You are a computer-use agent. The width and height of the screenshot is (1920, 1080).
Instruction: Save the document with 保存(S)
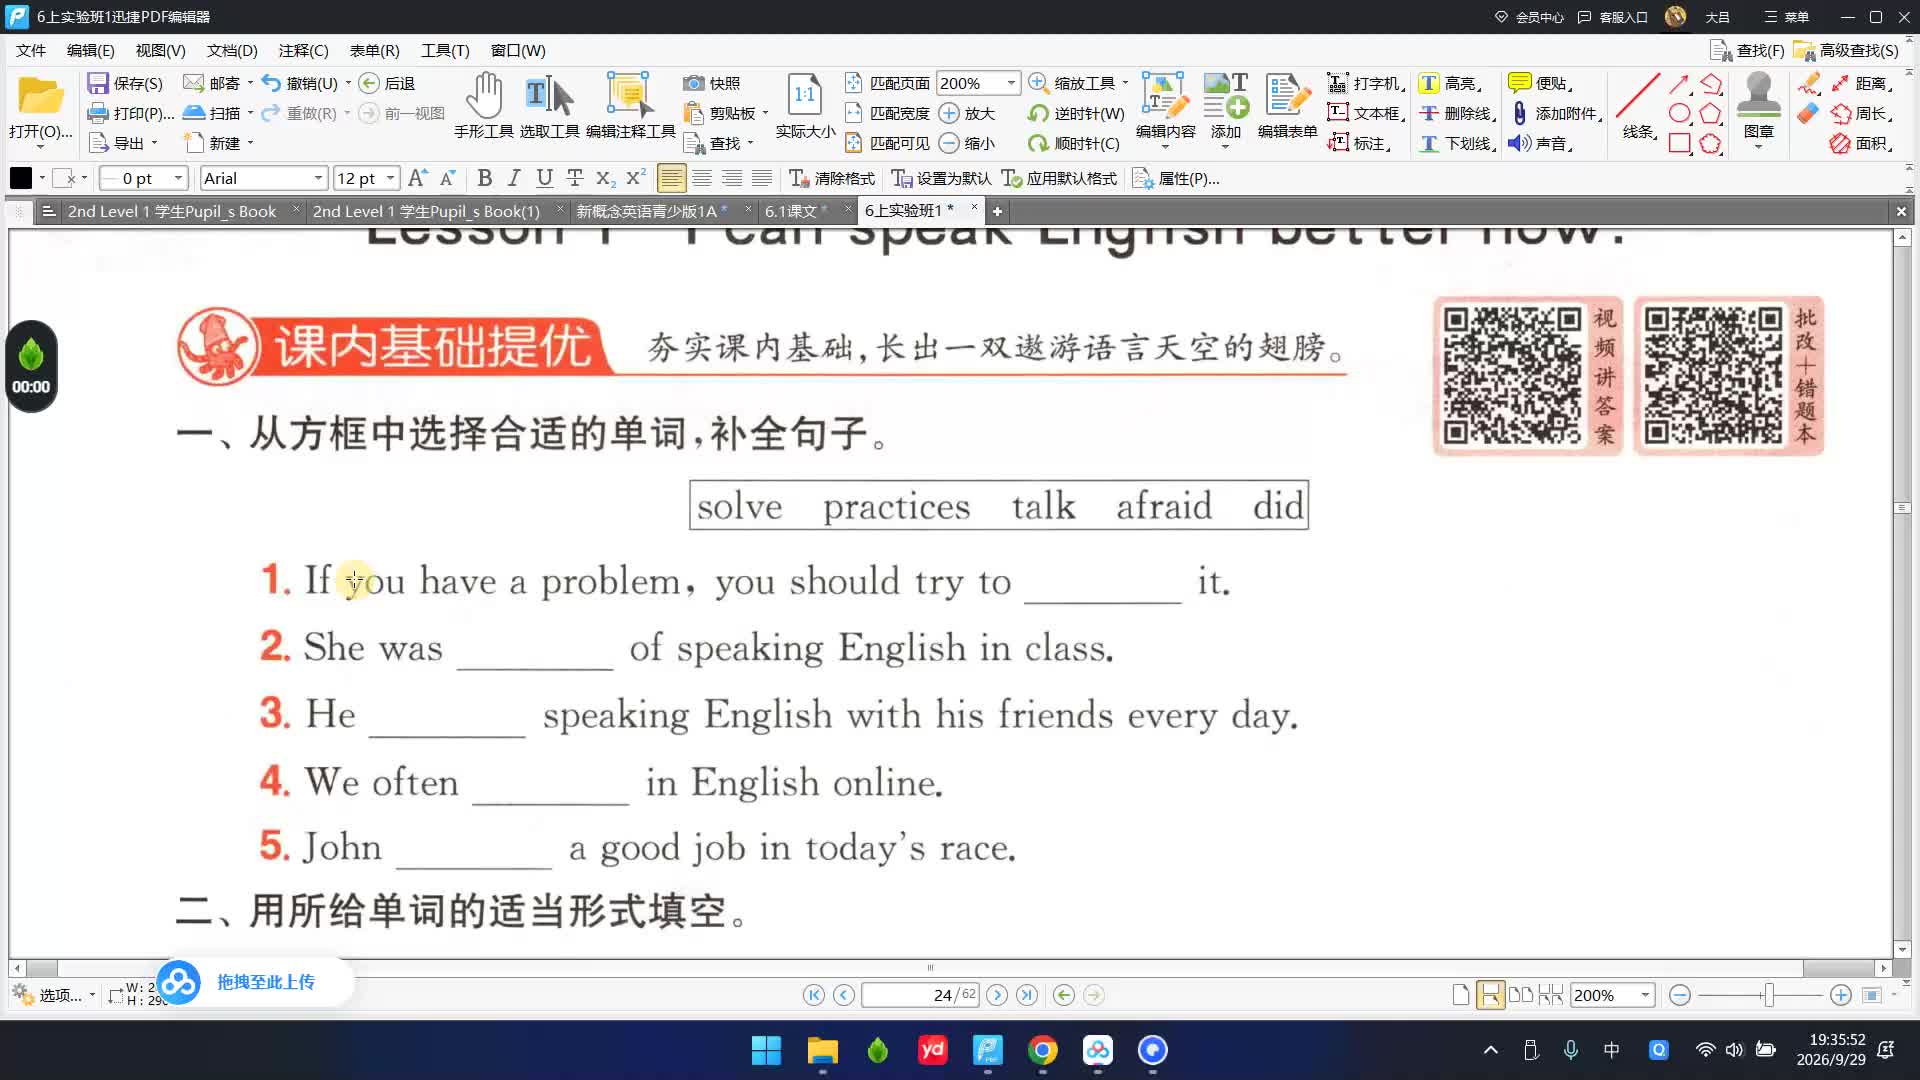coord(125,83)
